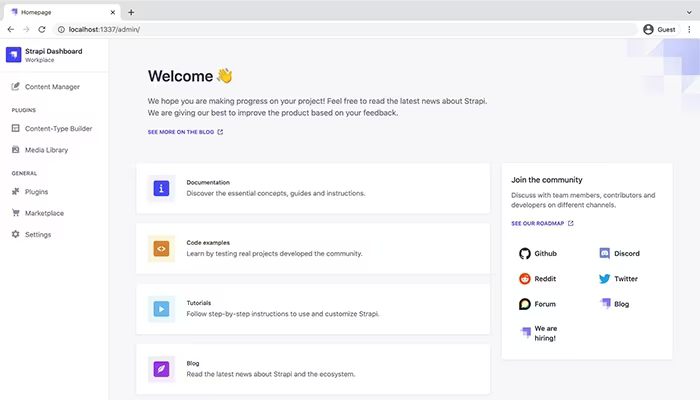Visit the Github community link

coord(546,254)
